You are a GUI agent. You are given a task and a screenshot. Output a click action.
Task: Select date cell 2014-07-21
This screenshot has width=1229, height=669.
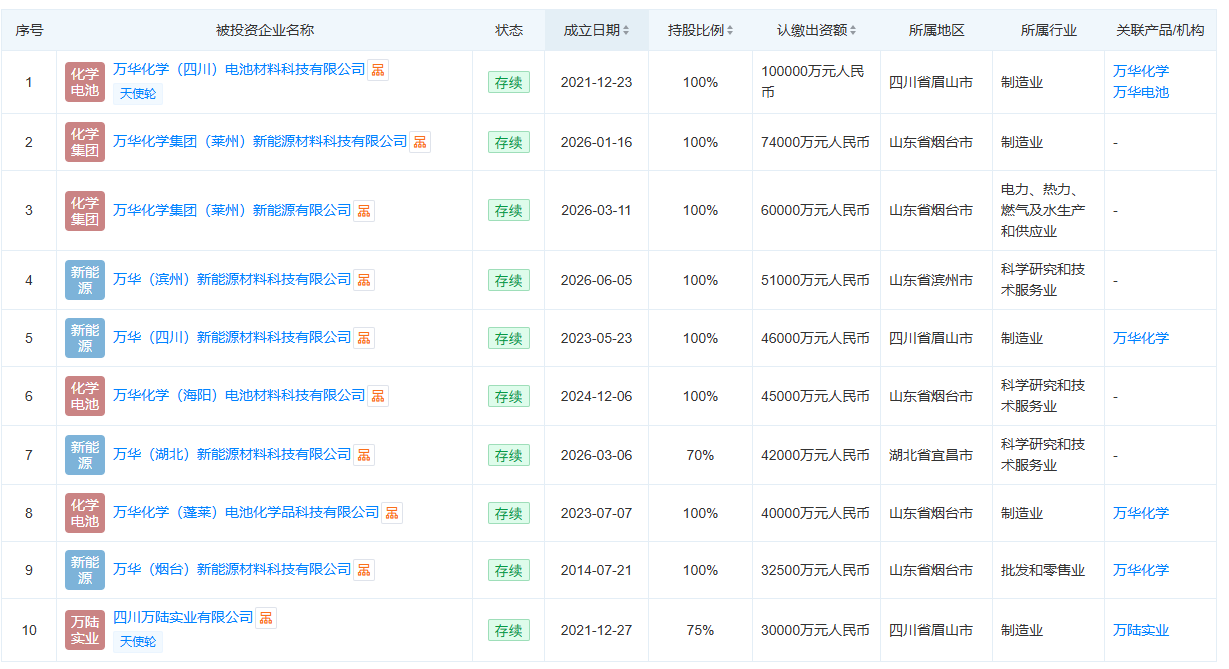click(x=597, y=570)
